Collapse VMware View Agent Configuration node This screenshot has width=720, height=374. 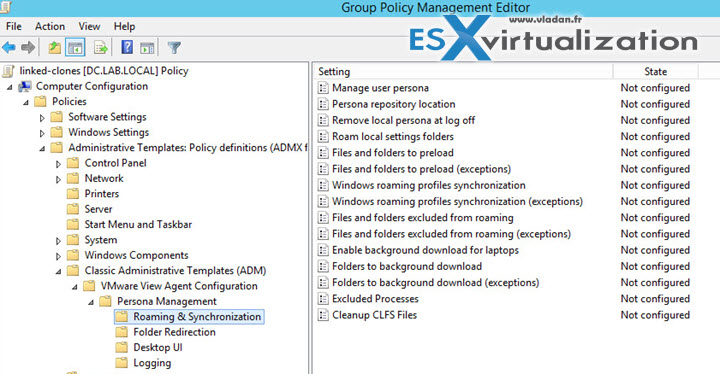(x=75, y=287)
